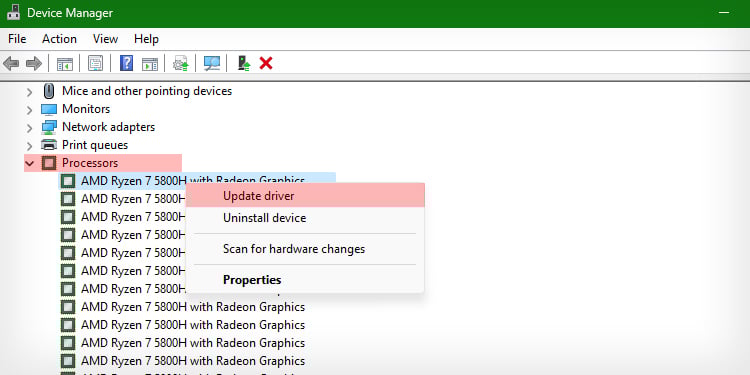Click the Back arrow toolbar icon
The height and width of the screenshot is (375, 750).
pos(11,63)
